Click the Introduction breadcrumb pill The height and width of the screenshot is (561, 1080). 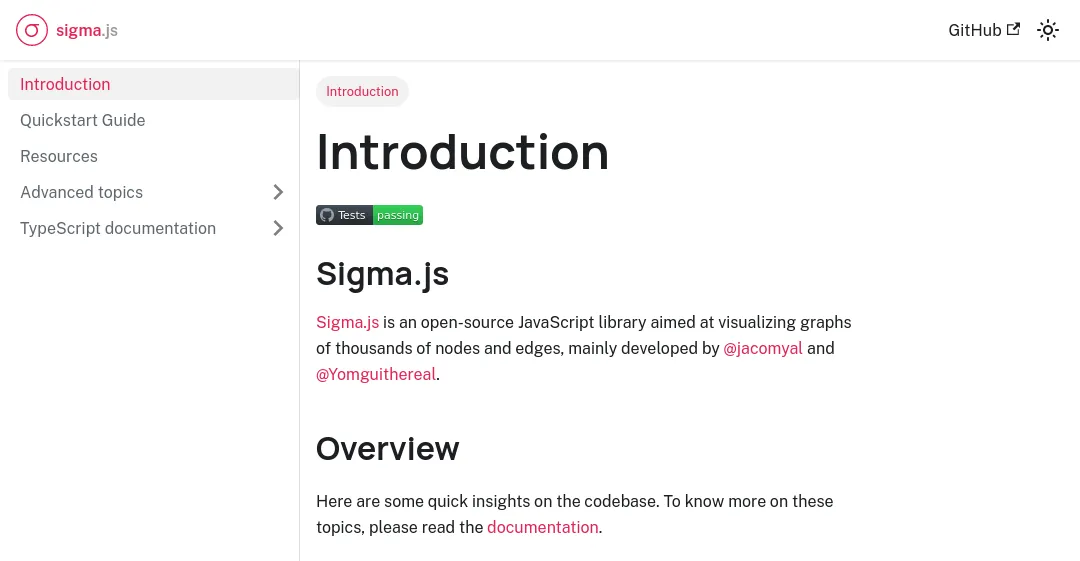pos(362,91)
